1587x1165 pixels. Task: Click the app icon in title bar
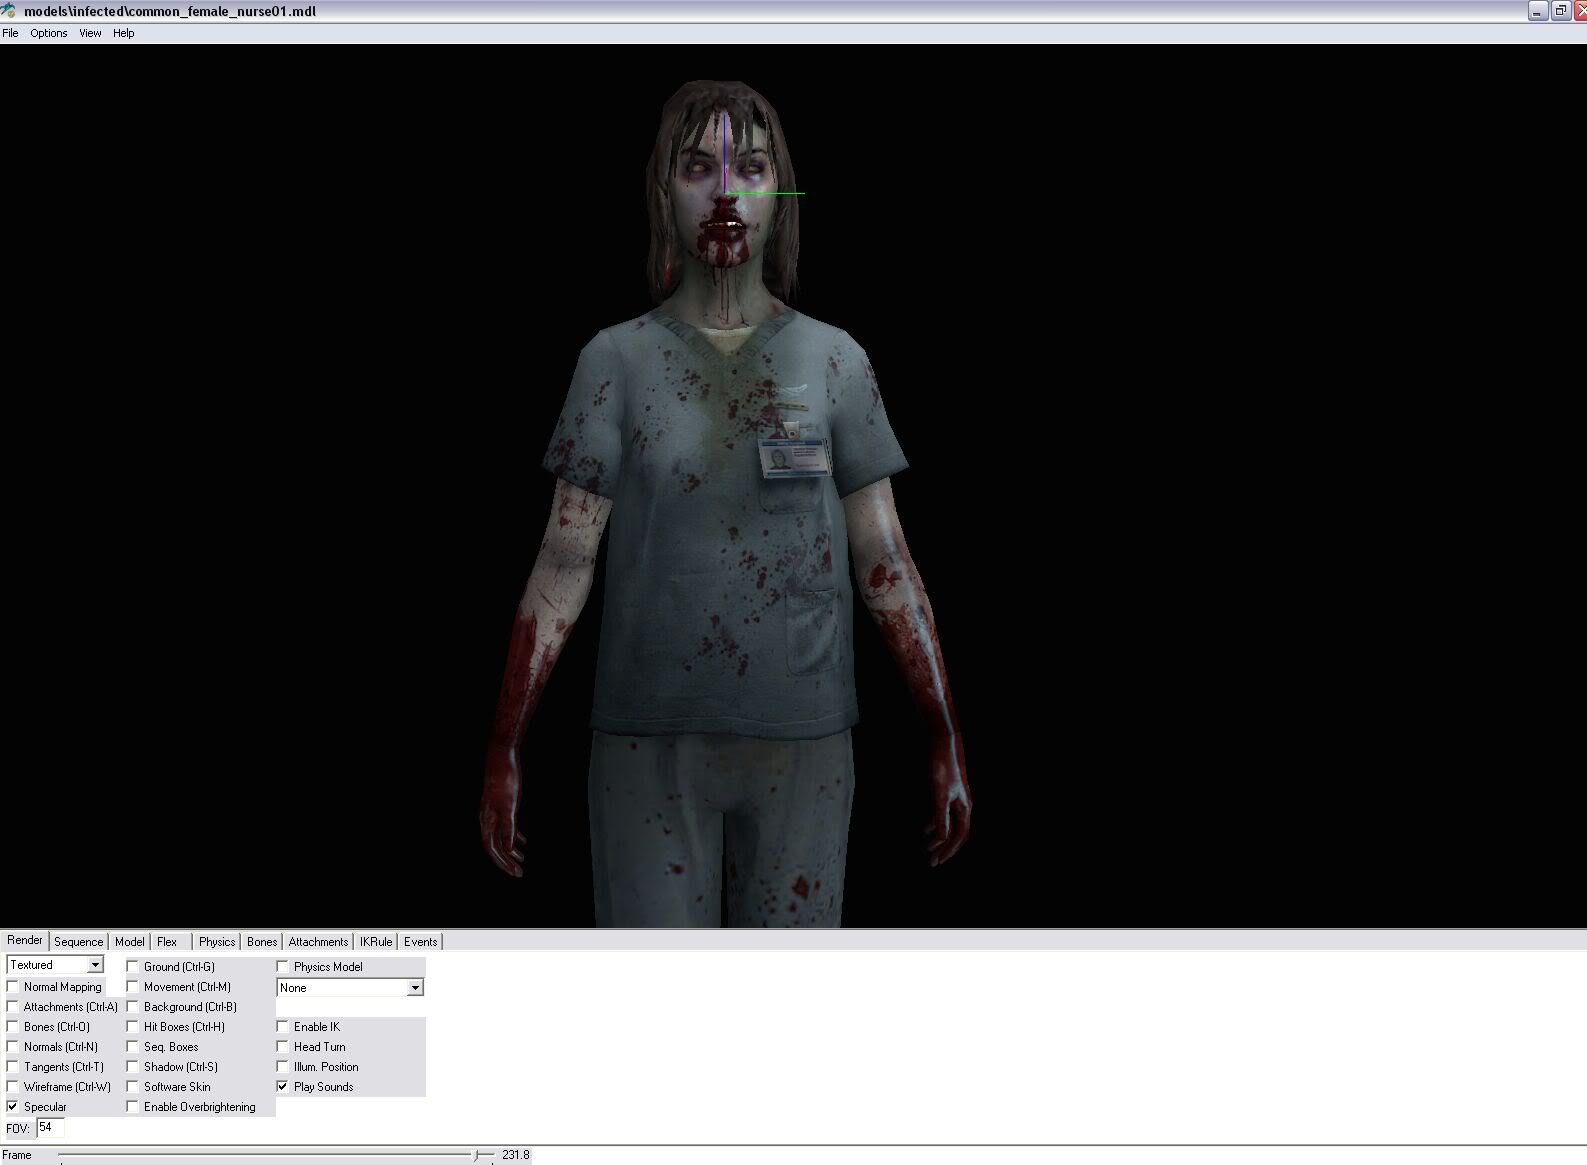coord(9,11)
